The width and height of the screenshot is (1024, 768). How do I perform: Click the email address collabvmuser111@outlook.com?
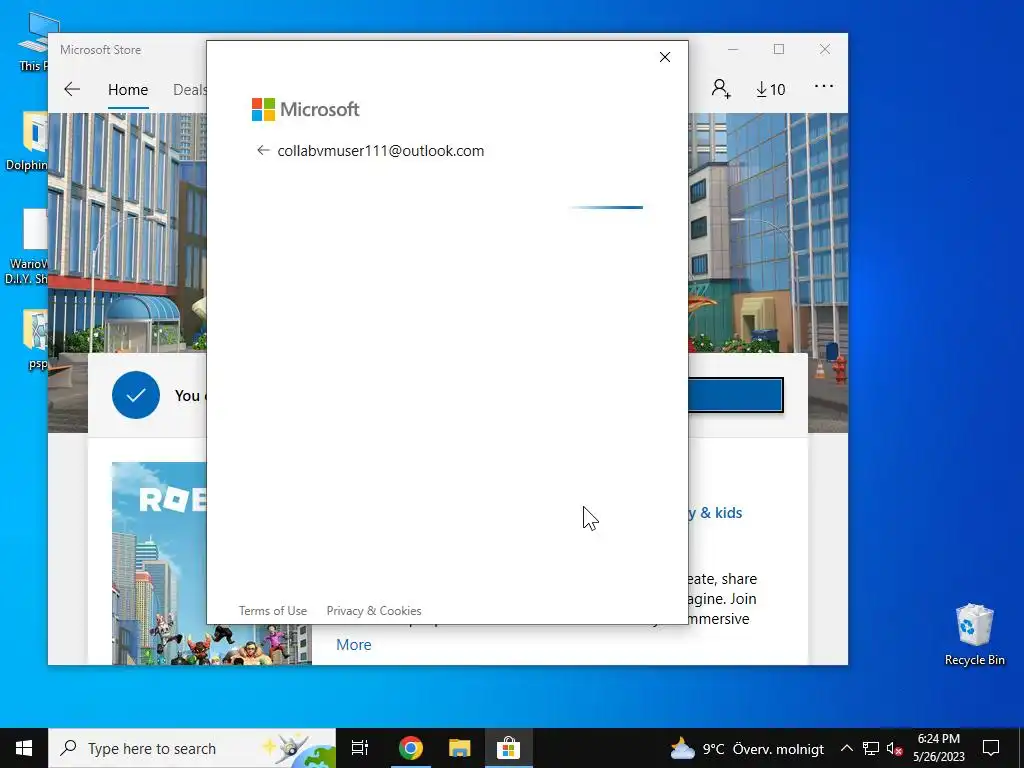click(x=381, y=151)
